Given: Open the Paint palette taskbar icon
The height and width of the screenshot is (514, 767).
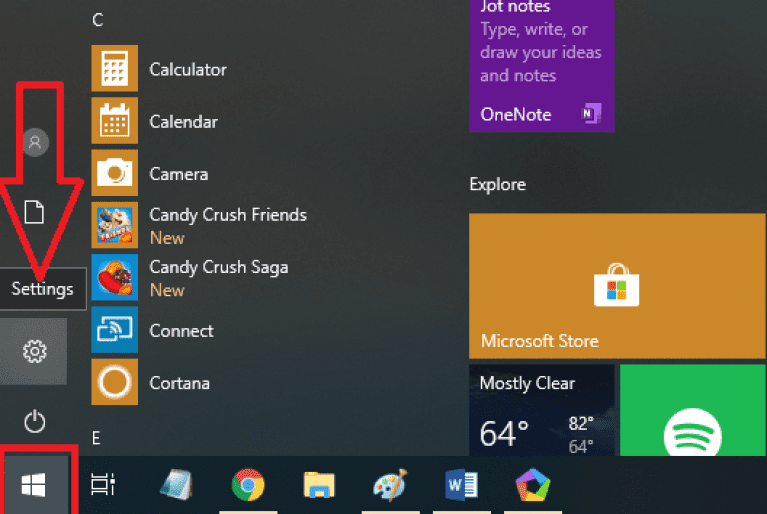Looking at the screenshot, I should coord(390,485).
